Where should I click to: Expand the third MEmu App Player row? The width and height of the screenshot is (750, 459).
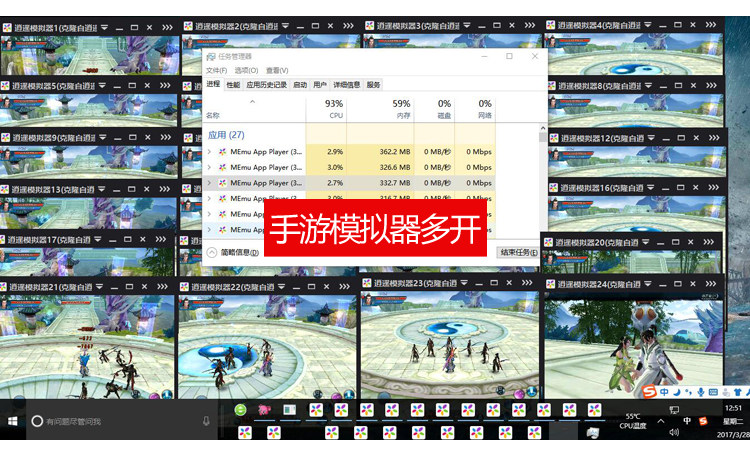[x=209, y=183]
